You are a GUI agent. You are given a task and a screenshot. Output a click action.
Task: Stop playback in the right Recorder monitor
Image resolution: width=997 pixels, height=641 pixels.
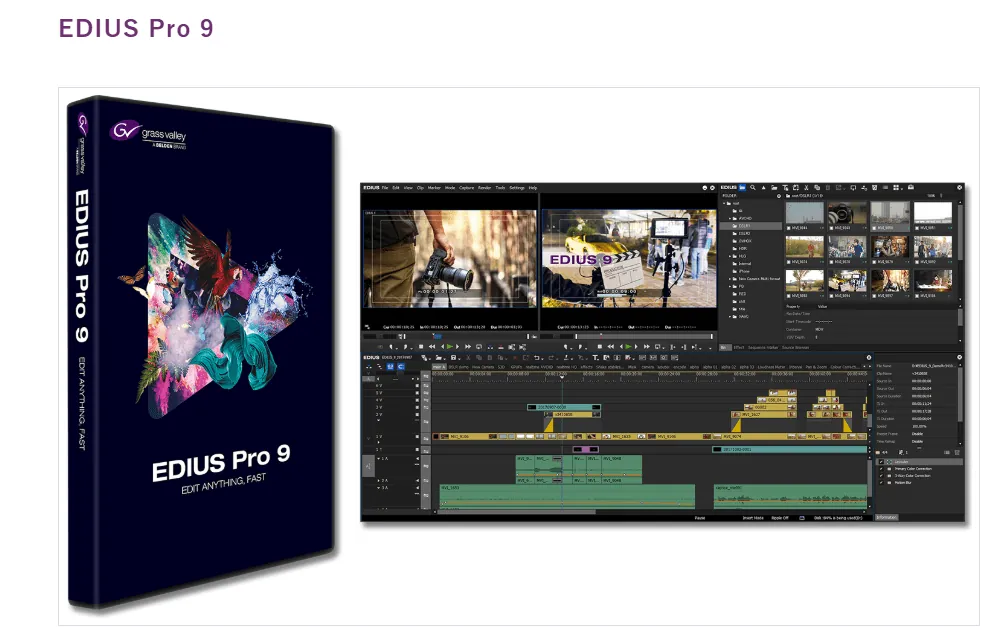tap(600, 347)
